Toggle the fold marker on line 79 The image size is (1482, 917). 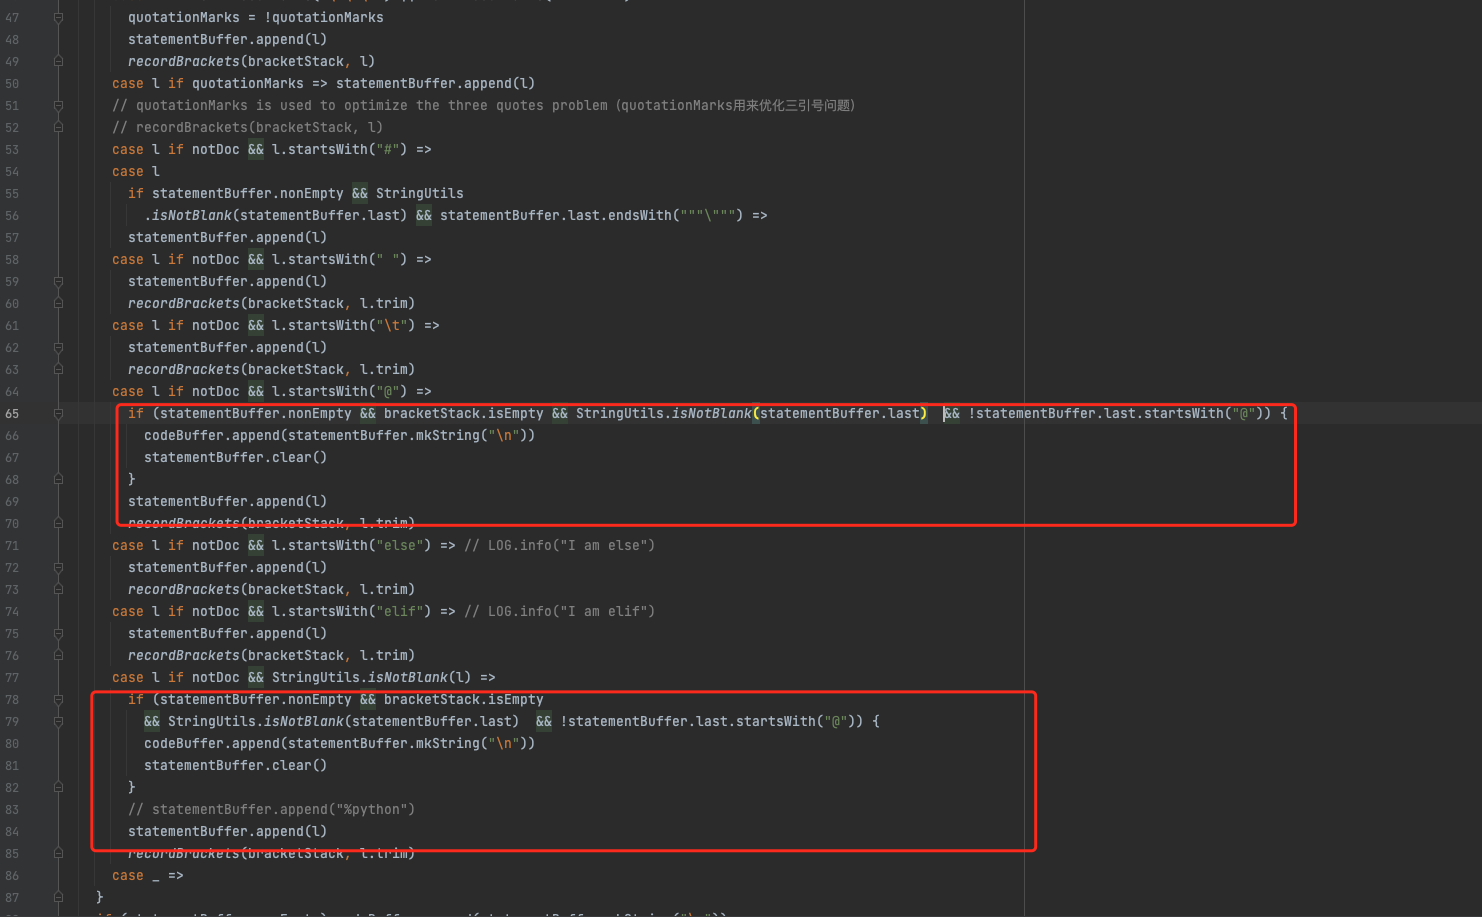click(x=58, y=722)
